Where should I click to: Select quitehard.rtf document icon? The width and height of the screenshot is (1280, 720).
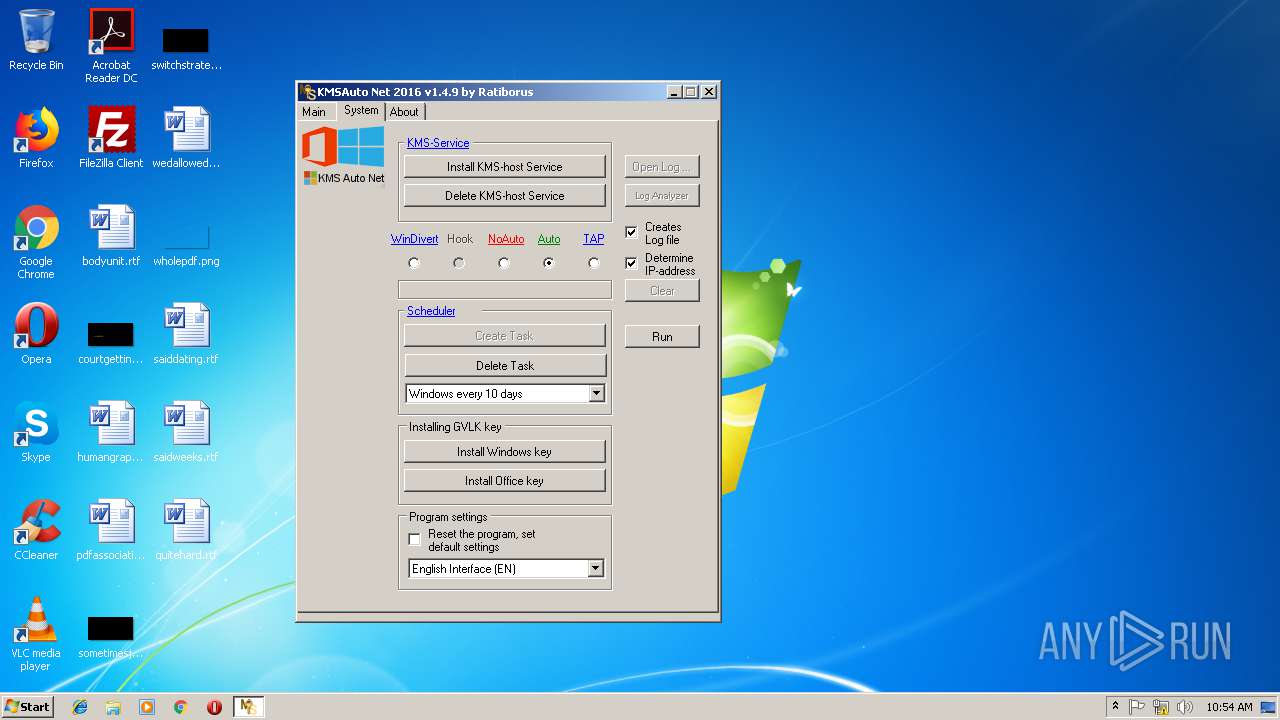tap(186, 530)
